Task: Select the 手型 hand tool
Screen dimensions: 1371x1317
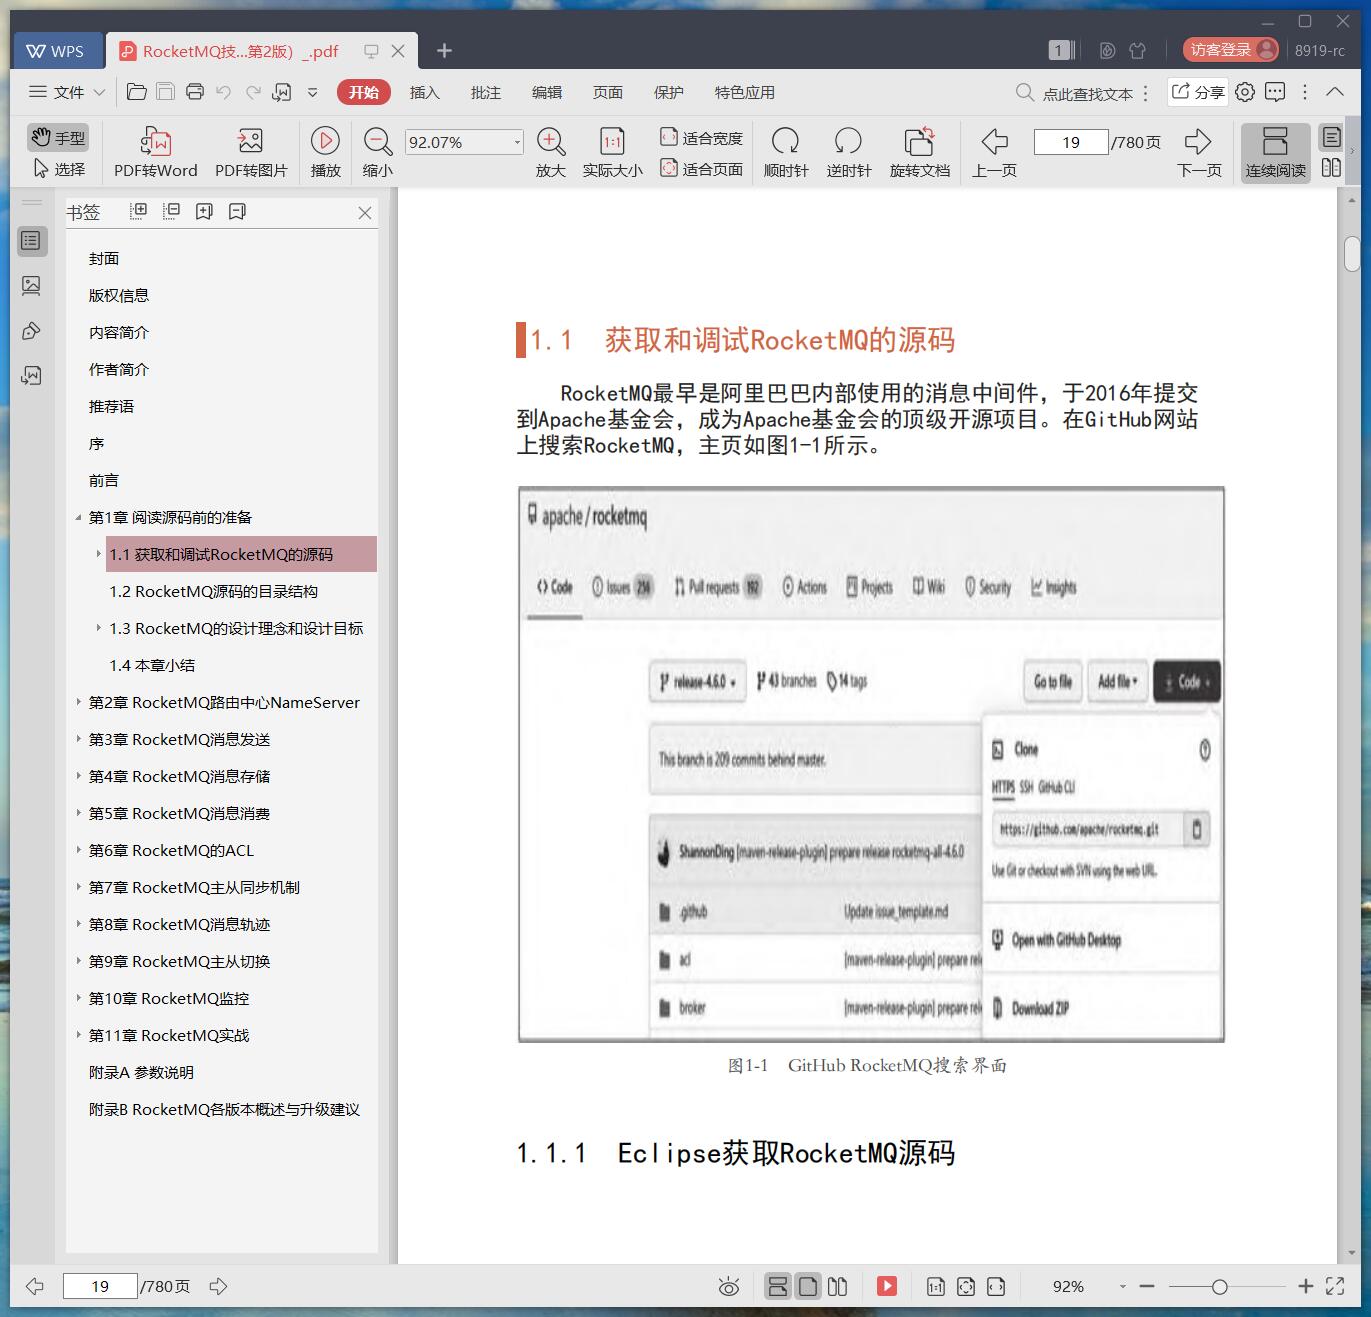Action: (58, 138)
